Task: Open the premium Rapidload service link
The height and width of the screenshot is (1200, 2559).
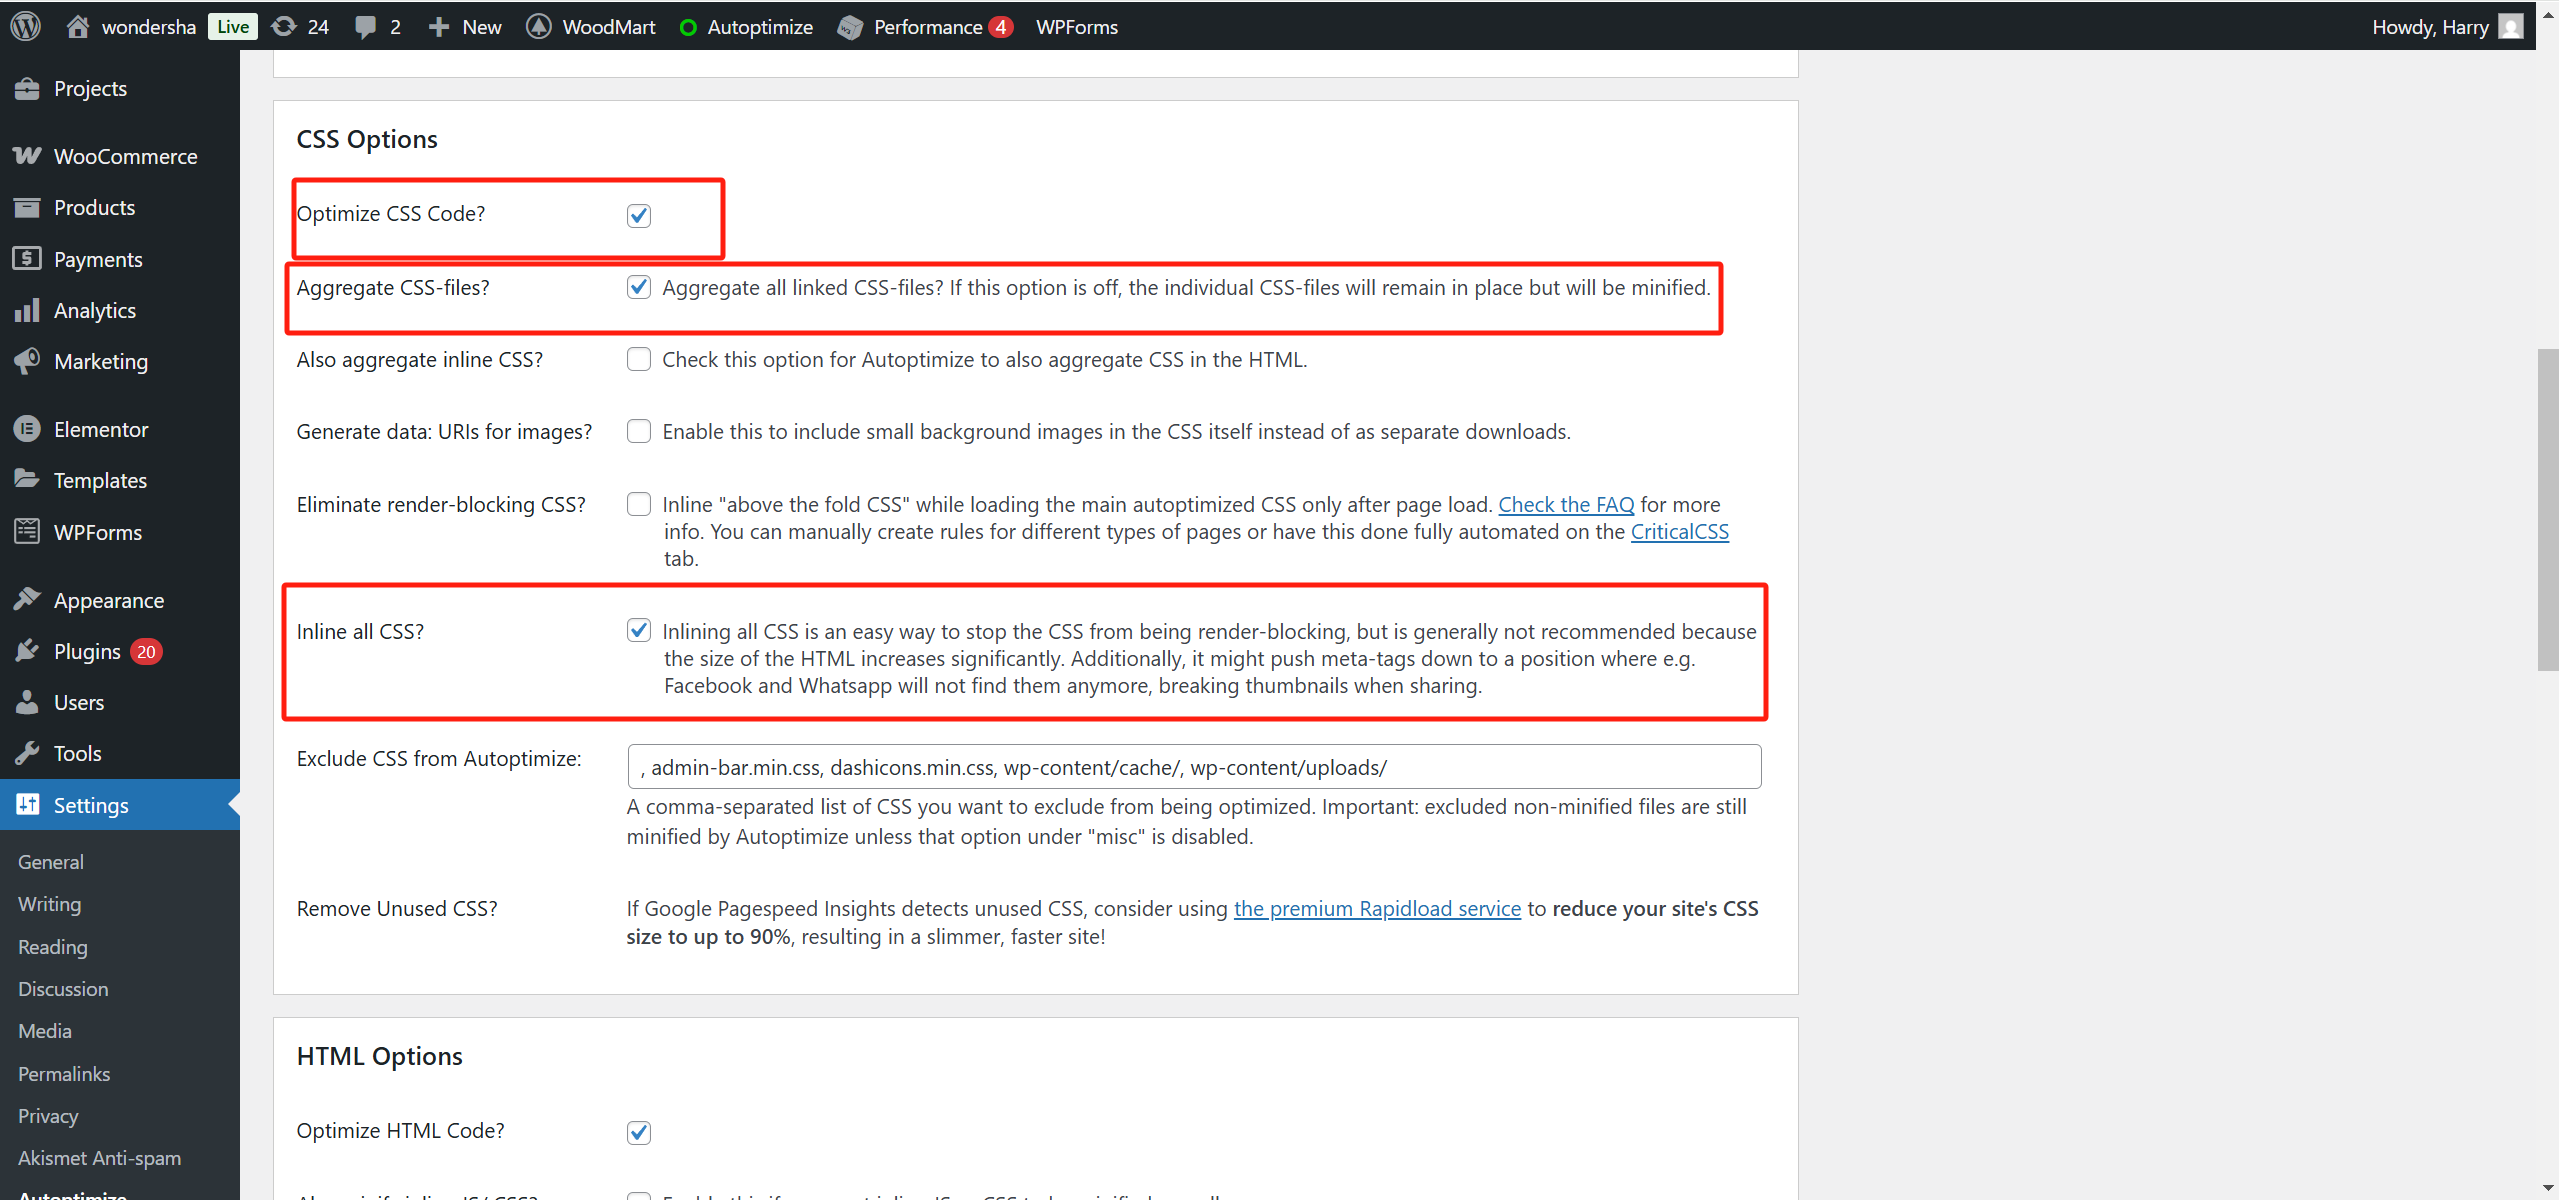Action: [x=1377, y=908]
